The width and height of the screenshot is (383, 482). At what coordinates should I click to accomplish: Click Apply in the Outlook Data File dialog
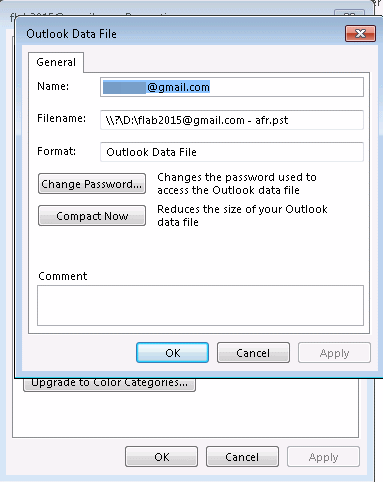[334, 353]
